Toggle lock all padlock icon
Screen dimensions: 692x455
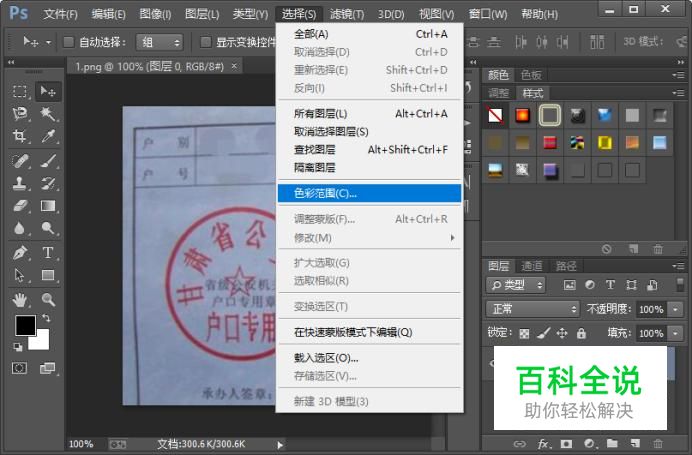pos(581,333)
